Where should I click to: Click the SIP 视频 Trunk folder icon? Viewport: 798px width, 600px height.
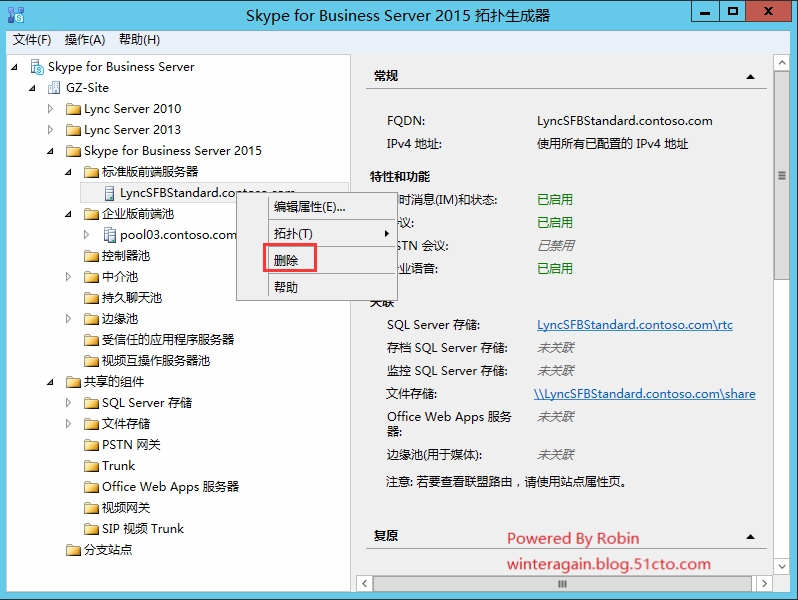pos(92,529)
